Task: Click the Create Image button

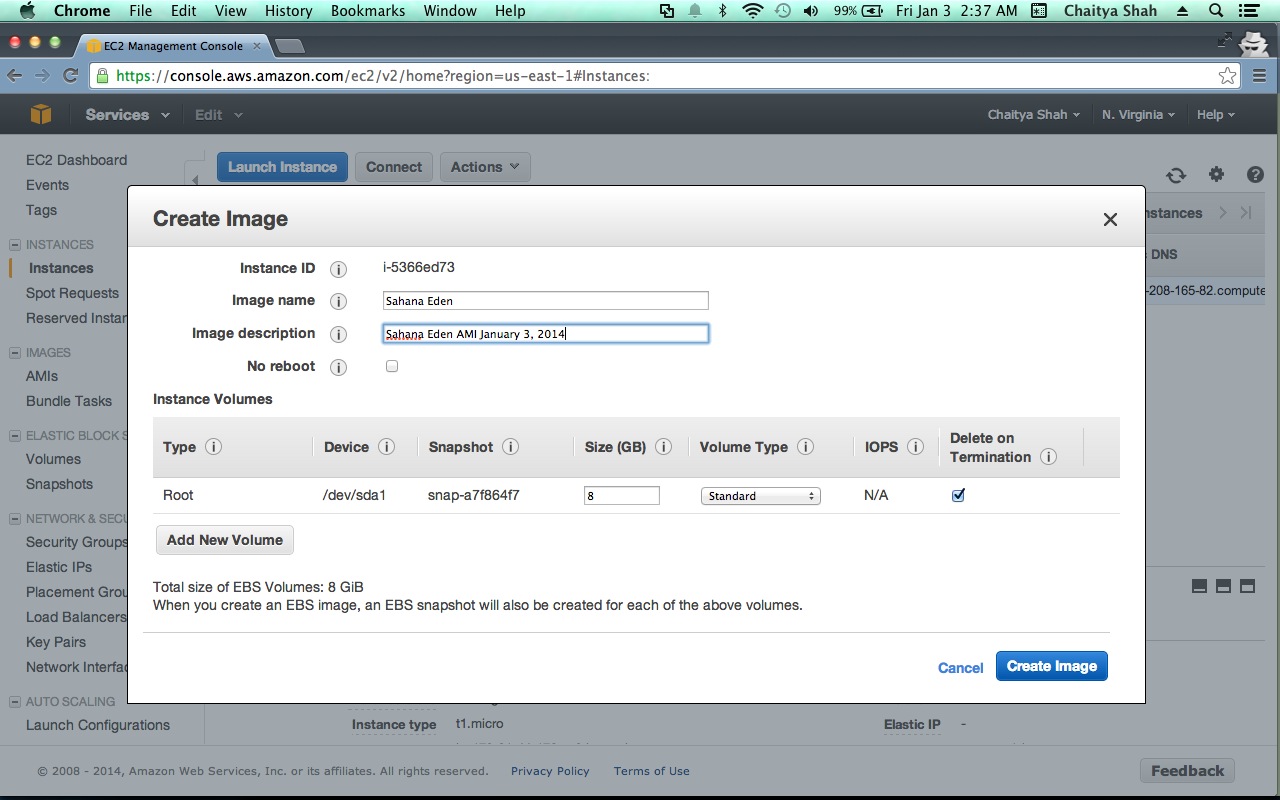Action: coord(1051,666)
